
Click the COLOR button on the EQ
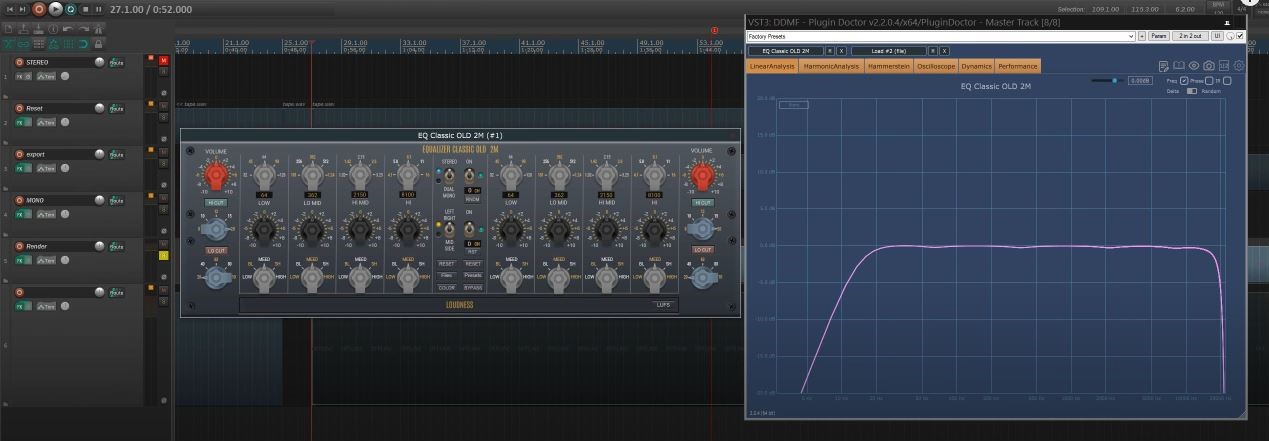pos(446,287)
